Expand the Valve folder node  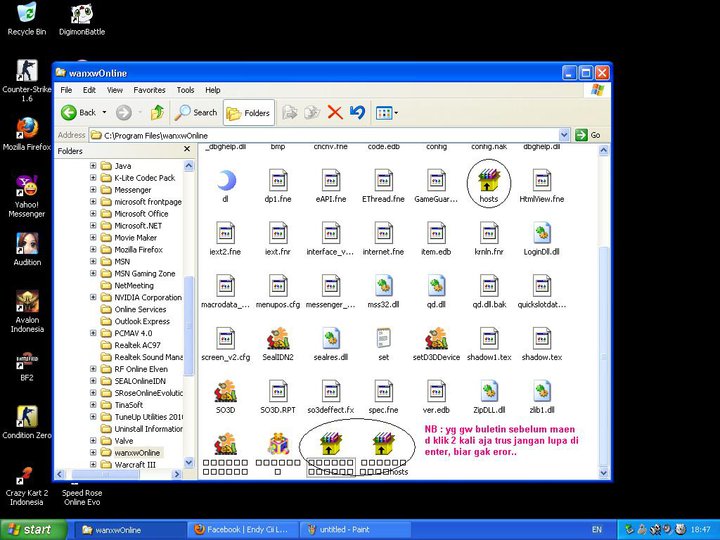coord(93,440)
